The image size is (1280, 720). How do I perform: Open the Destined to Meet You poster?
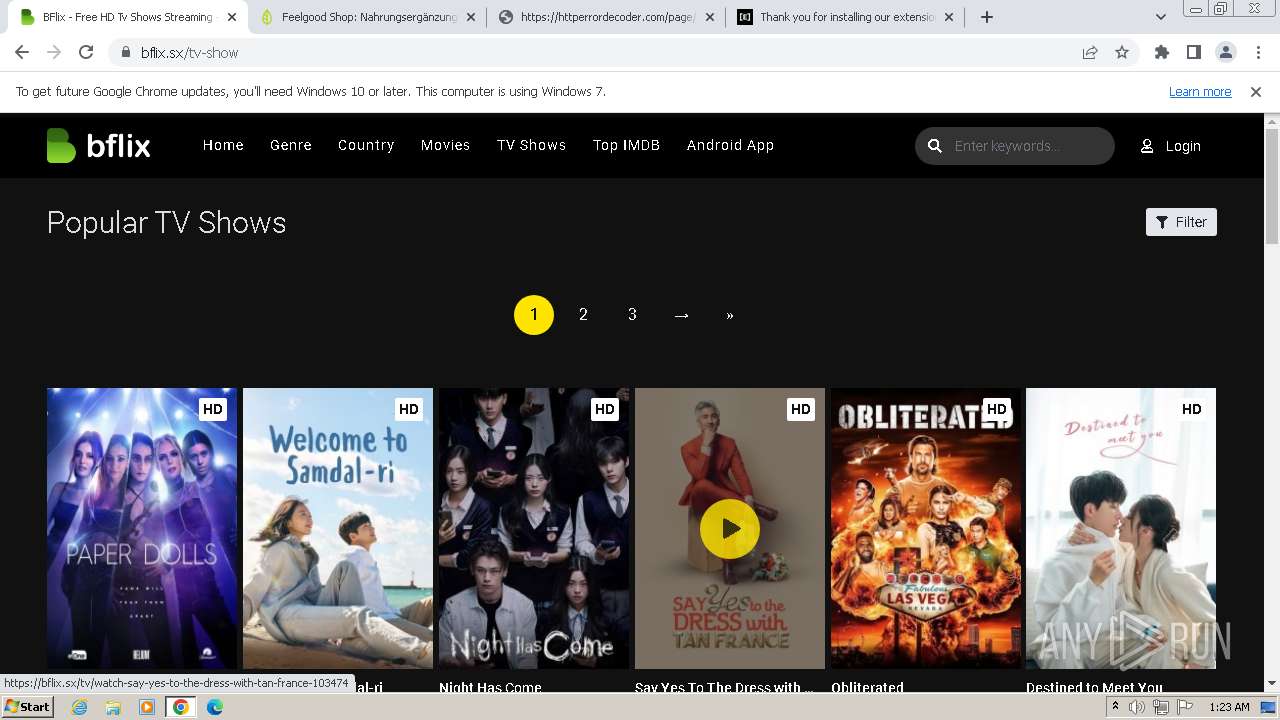[x=1121, y=528]
